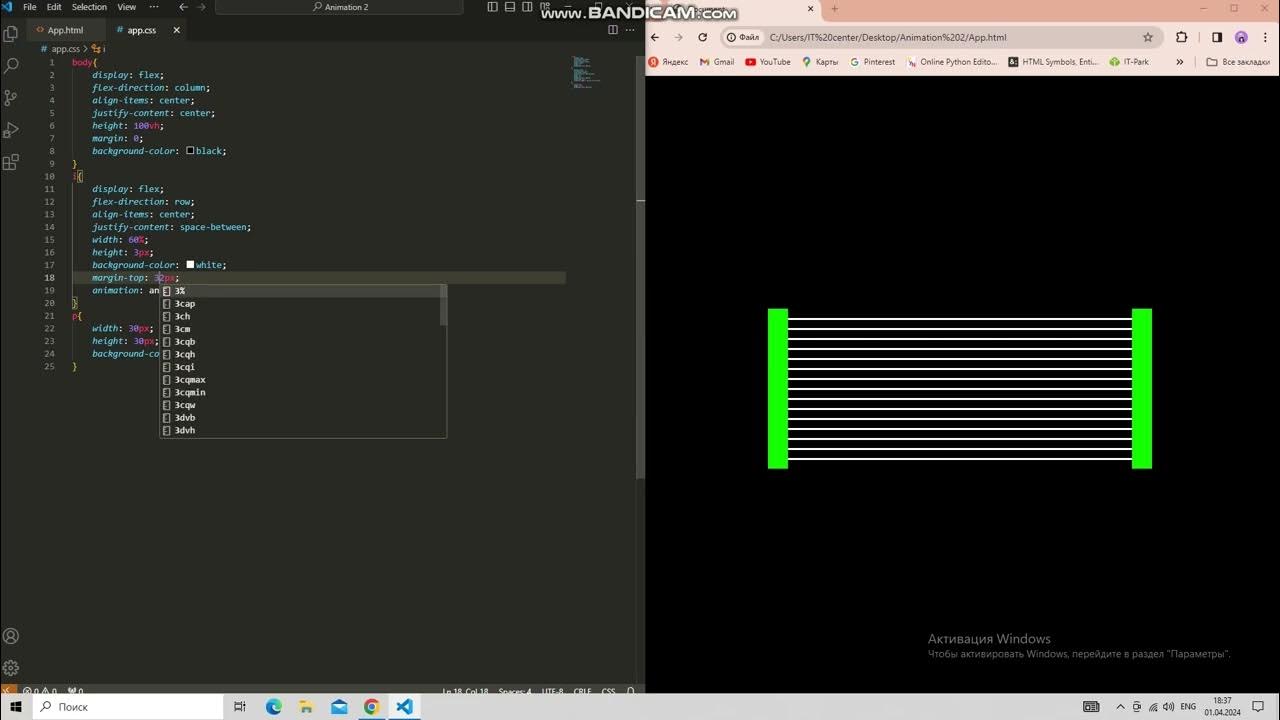The height and width of the screenshot is (720, 1280).
Task: Open a new Chrome tab
Action: pyautogui.click(x=835, y=9)
